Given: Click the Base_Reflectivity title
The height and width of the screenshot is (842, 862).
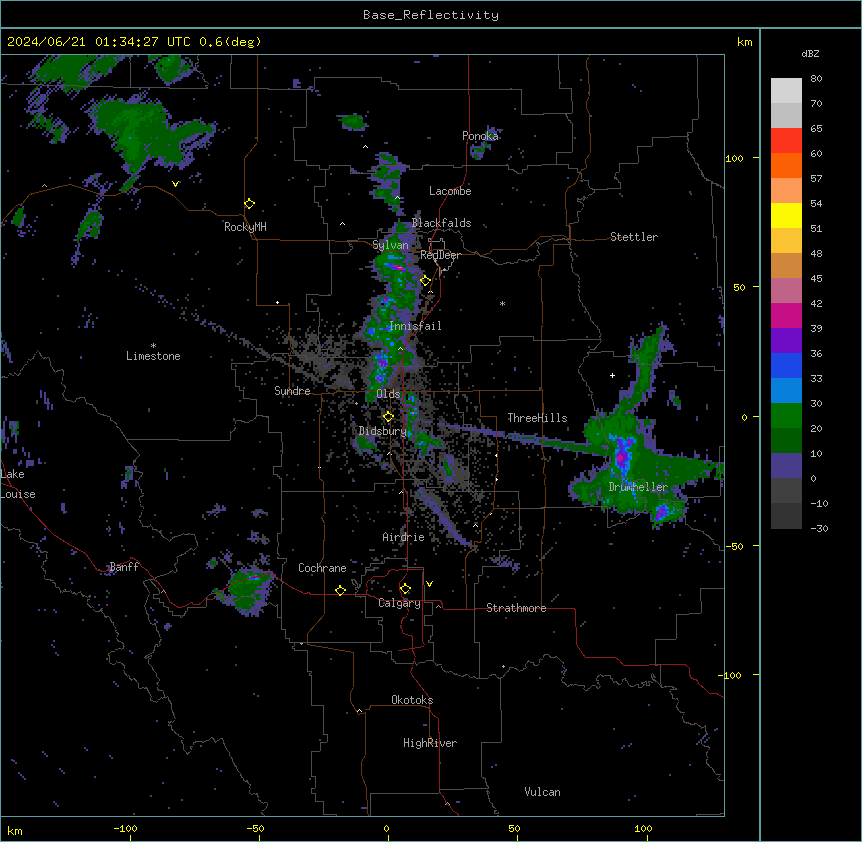Looking at the screenshot, I should click(x=431, y=15).
